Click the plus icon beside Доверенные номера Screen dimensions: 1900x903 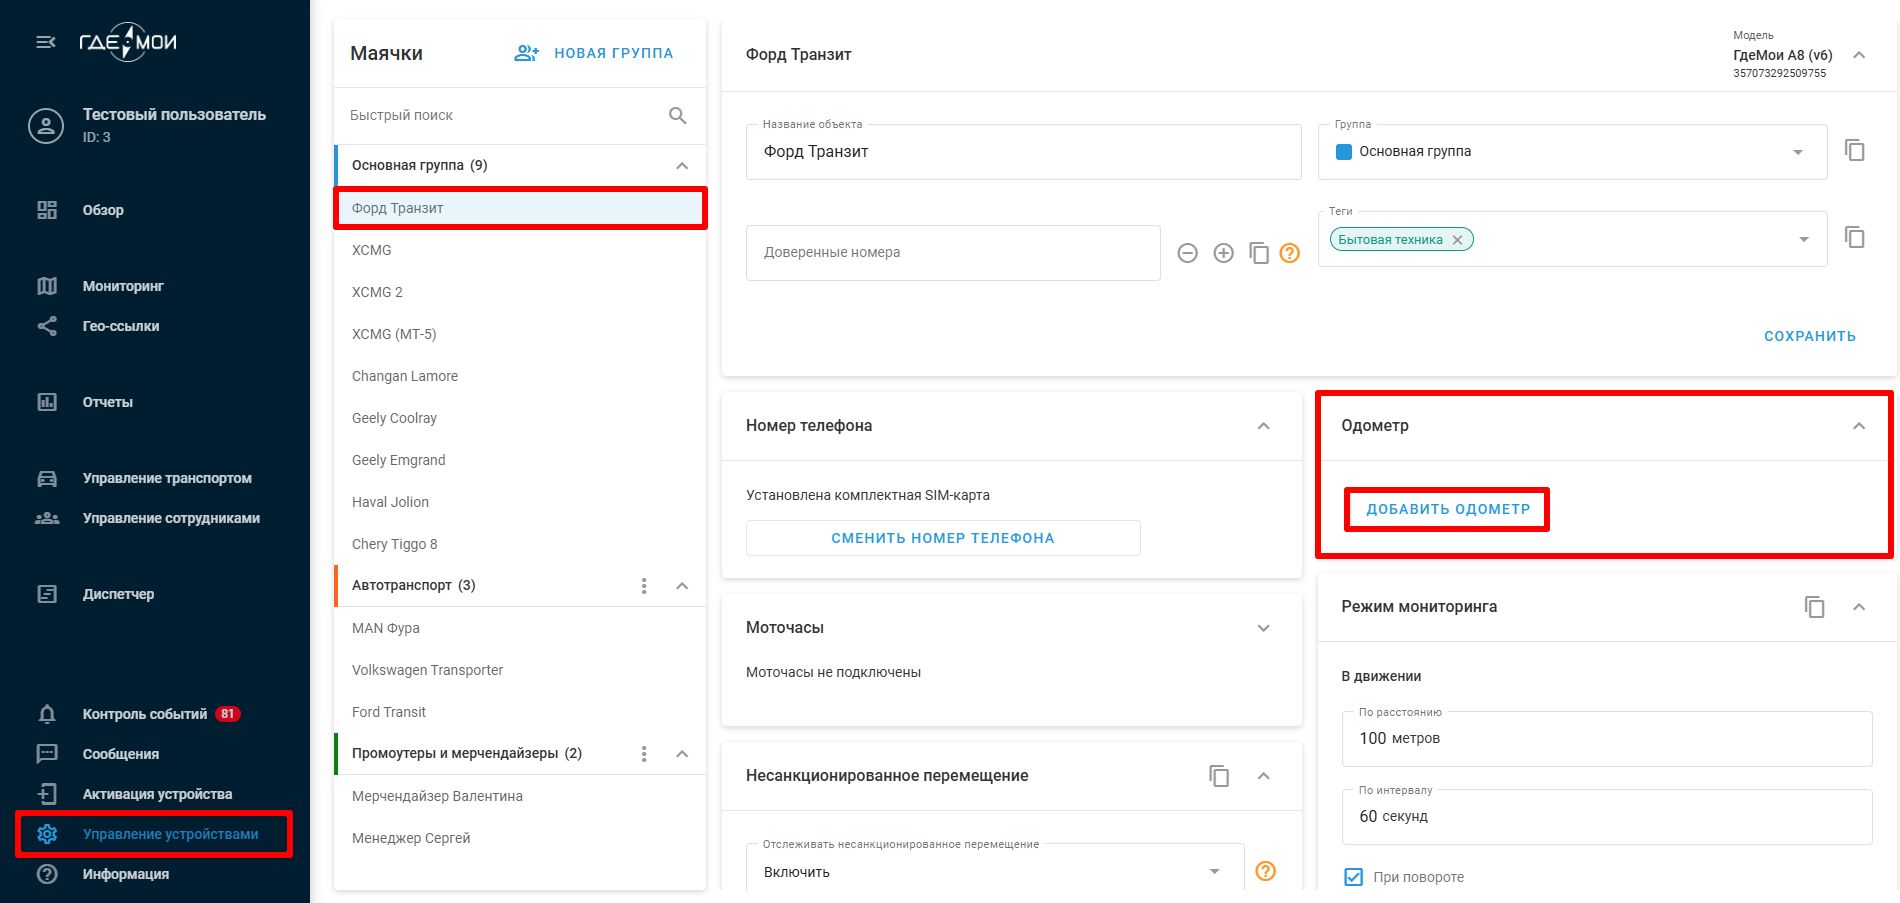point(1223,253)
